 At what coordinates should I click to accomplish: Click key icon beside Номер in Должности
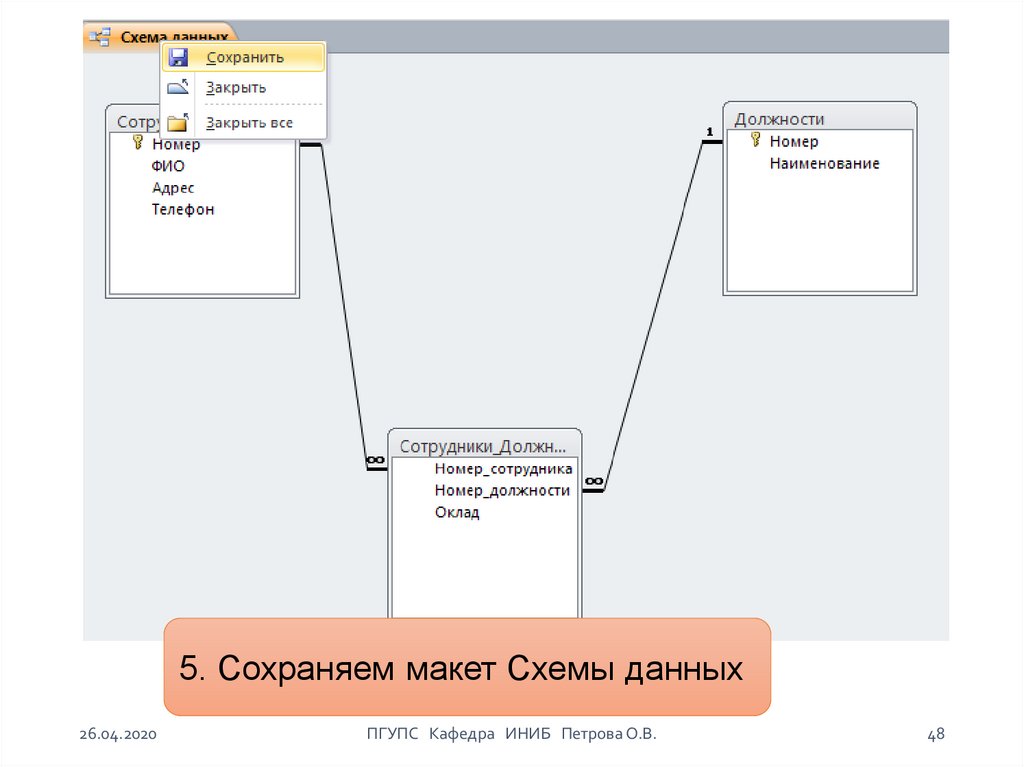pyautogui.click(x=756, y=141)
